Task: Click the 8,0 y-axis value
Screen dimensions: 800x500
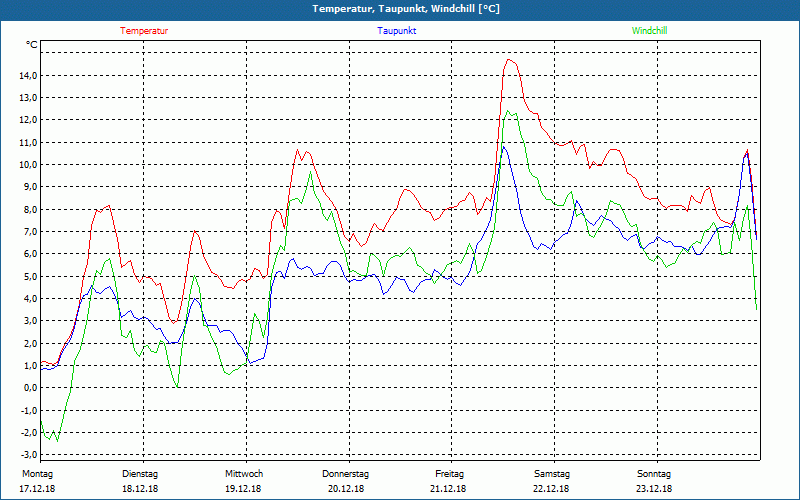Action: pyautogui.click(x=31, y=209)
